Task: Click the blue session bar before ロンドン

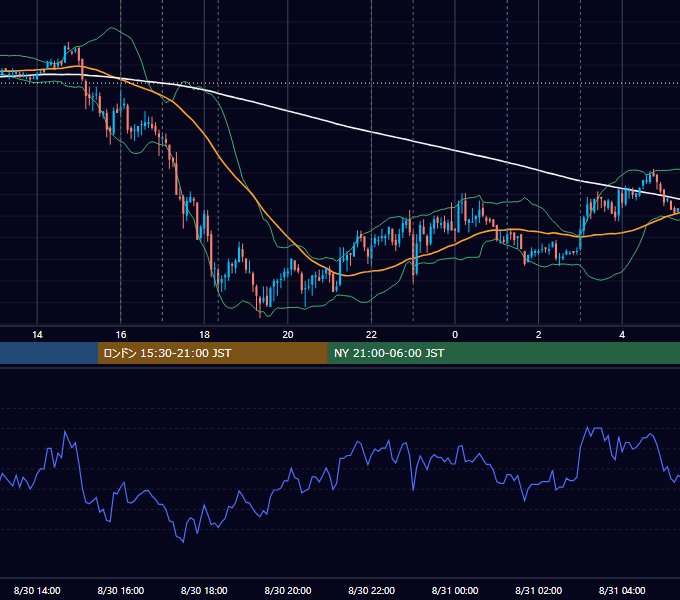Action: point(49,353)
